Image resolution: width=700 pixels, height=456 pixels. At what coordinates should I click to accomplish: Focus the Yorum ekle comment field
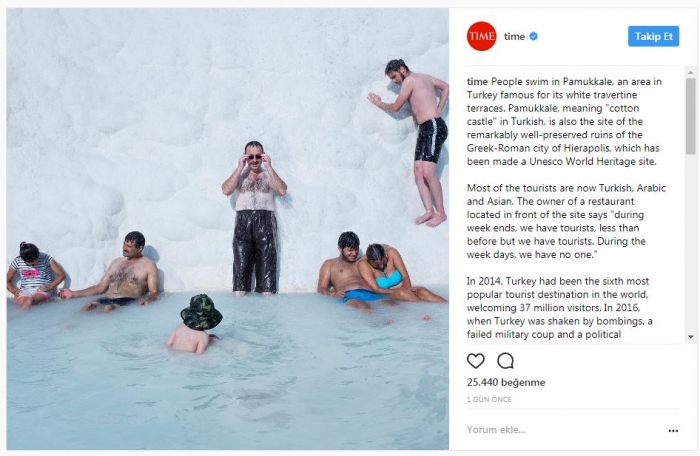563,430
